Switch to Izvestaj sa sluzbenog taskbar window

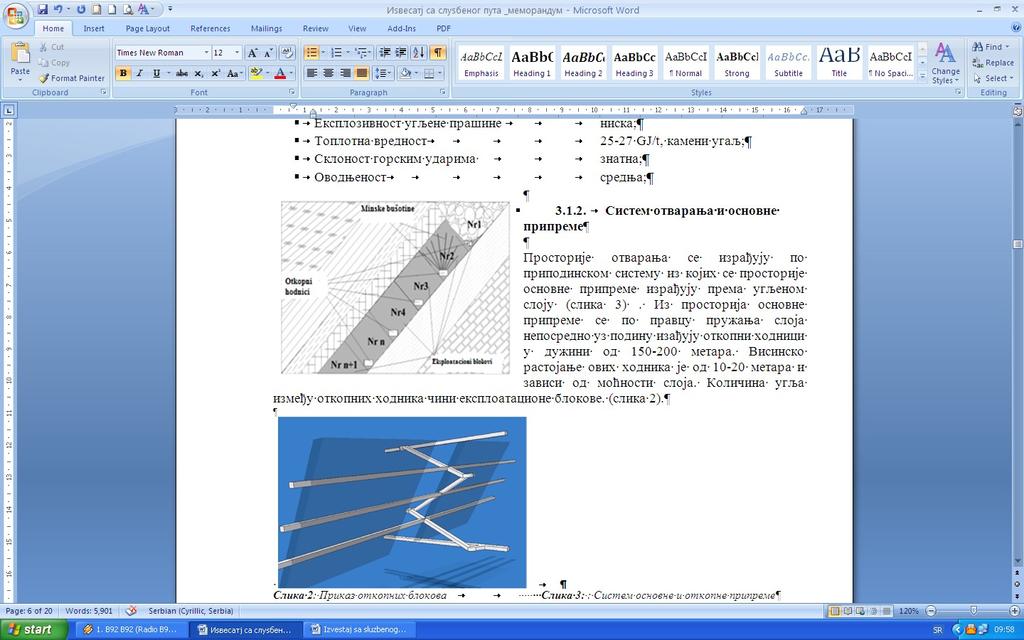click(360, 630)
